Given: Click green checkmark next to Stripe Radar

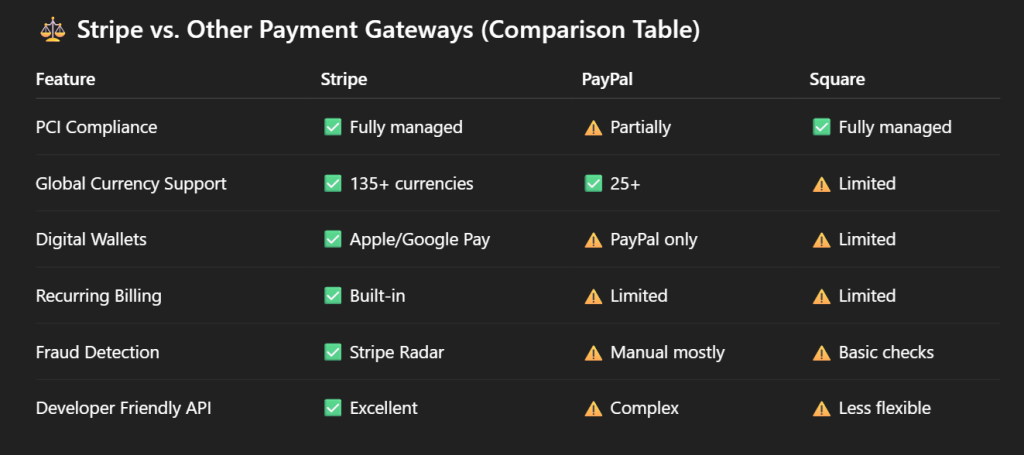Looking at the screenshot, I should 332,353.
